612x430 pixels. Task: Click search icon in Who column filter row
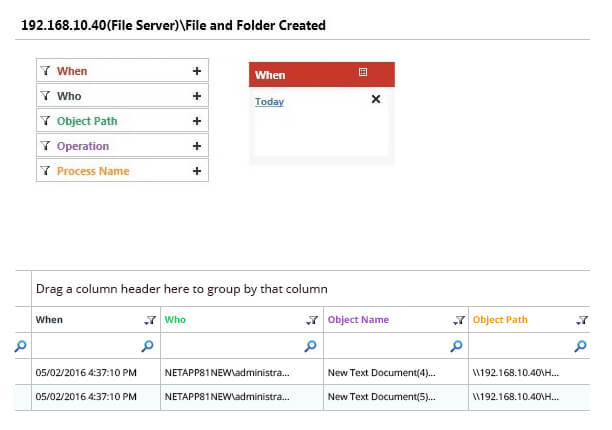(310, 346)
